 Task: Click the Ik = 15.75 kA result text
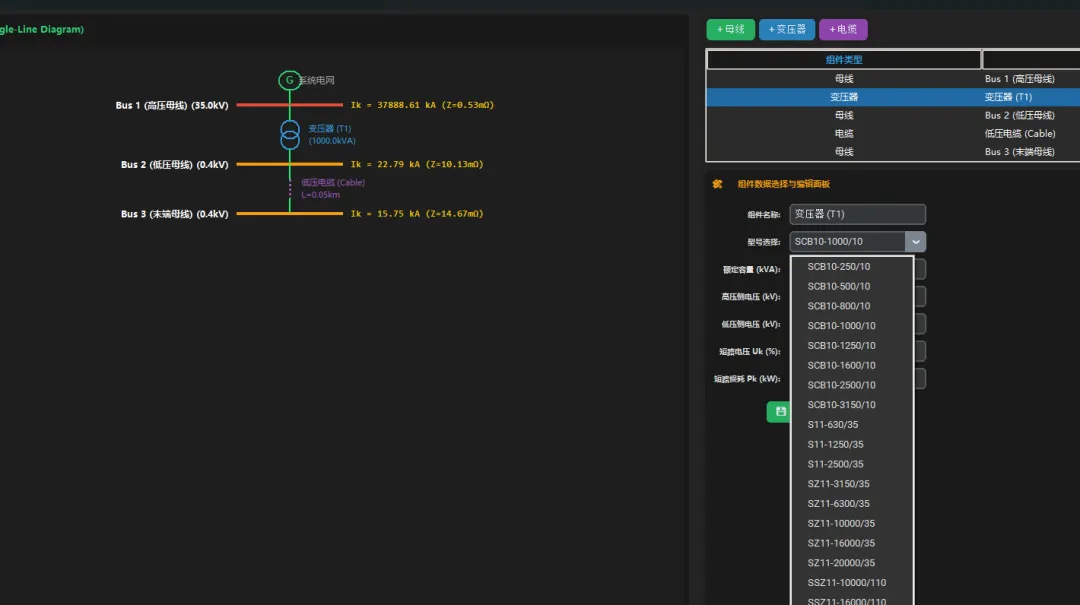click(x=417, y=214)
